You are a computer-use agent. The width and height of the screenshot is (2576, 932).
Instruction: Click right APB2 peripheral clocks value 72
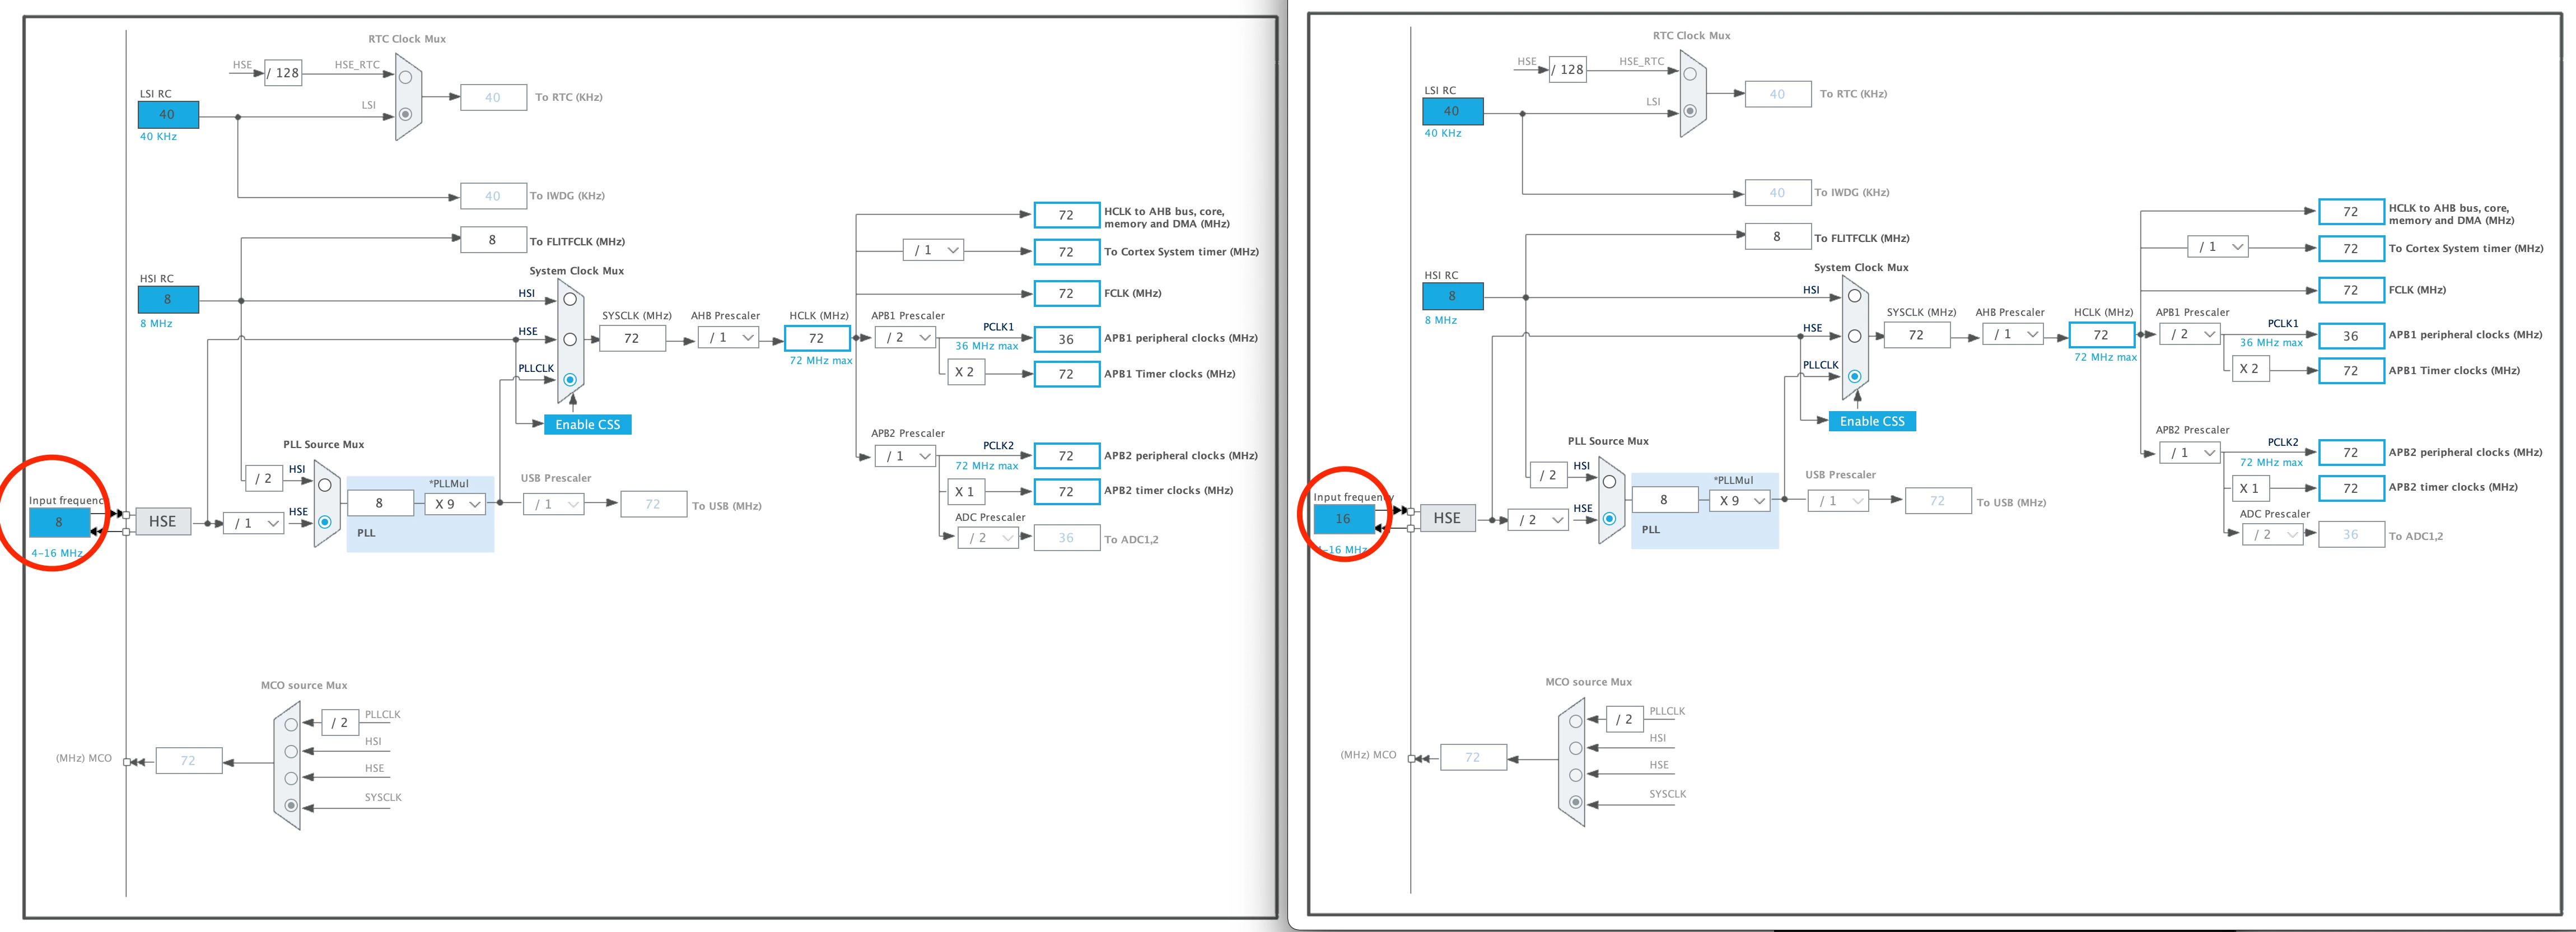(2352, 453)
